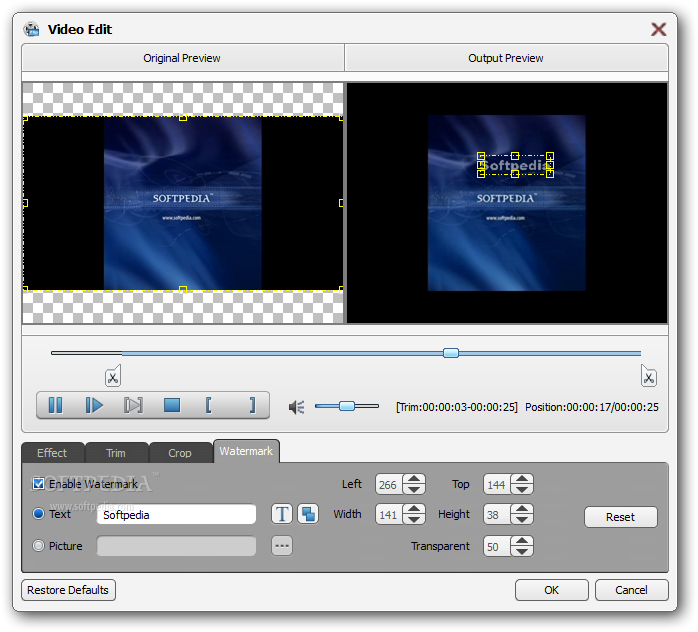Open the watermark text color icon
The width and height of the screenshot is (698, 632).
[x=308, y=514]
